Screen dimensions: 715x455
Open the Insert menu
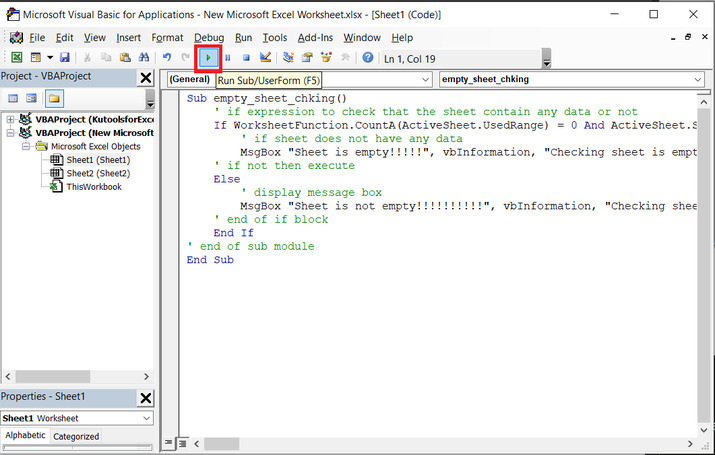point(128,38)
